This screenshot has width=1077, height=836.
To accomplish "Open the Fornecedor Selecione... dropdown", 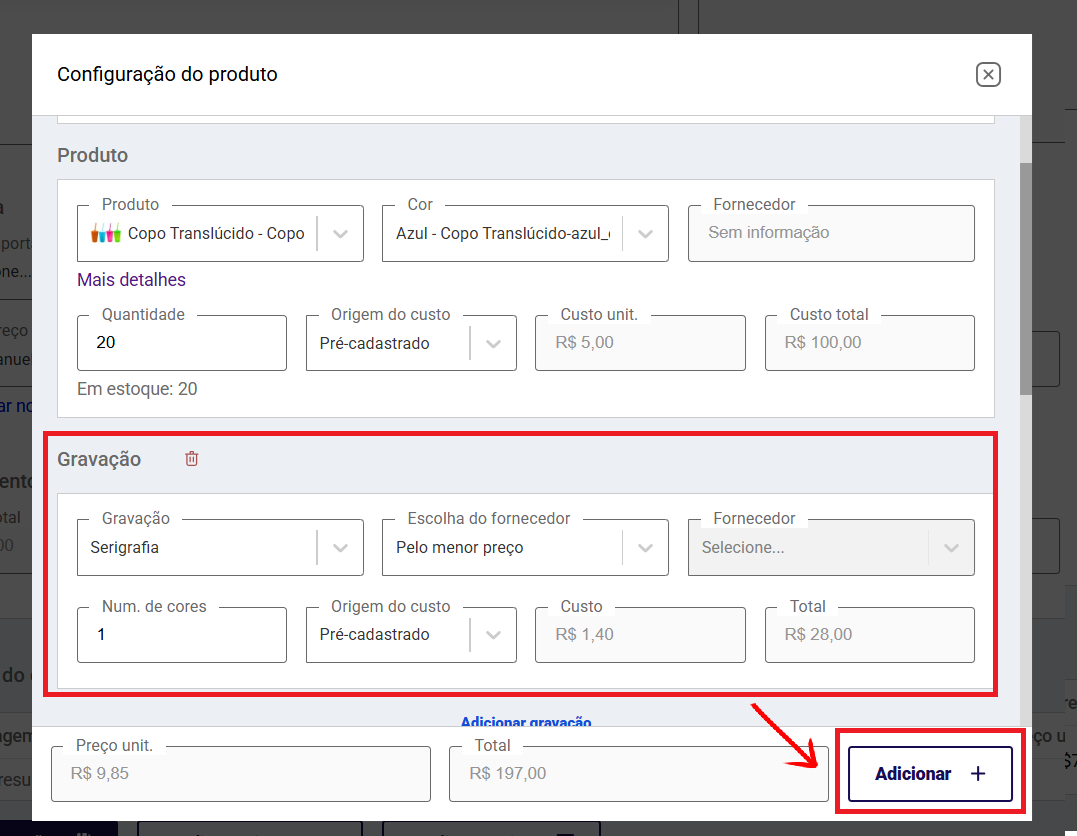I will [x=831, y=547].
